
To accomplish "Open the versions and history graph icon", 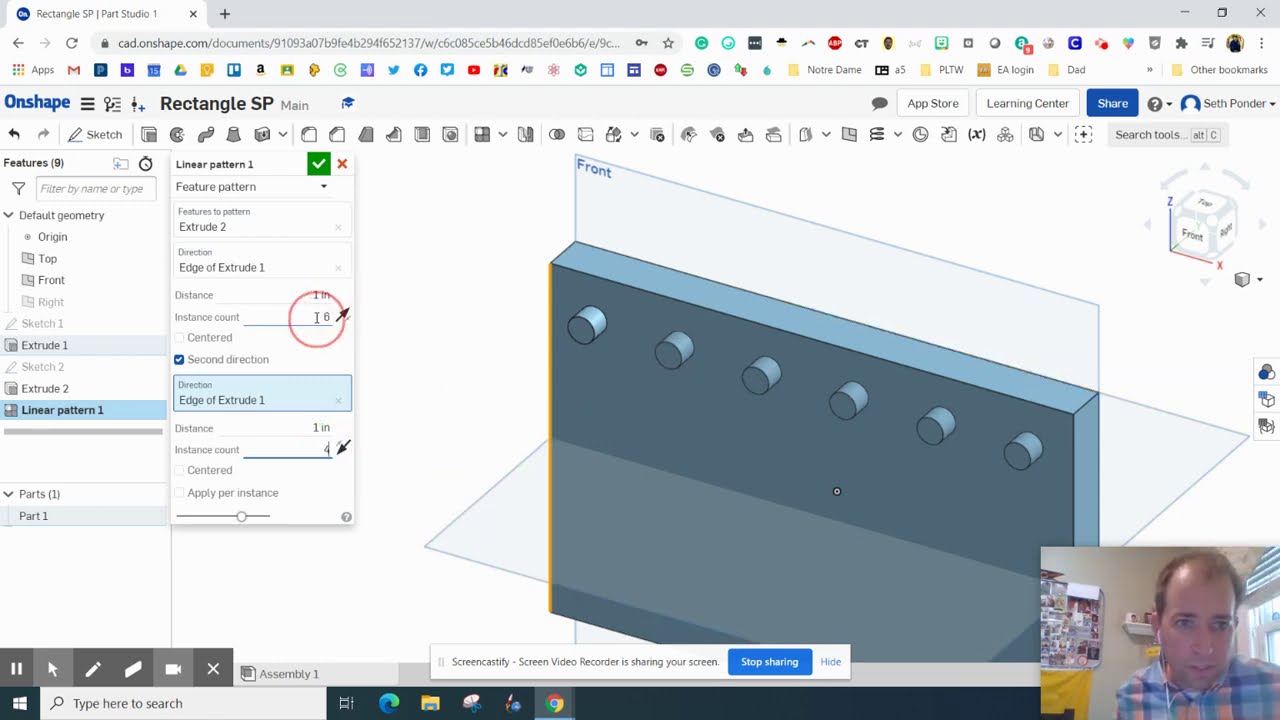I will click(x=112, y=104).
